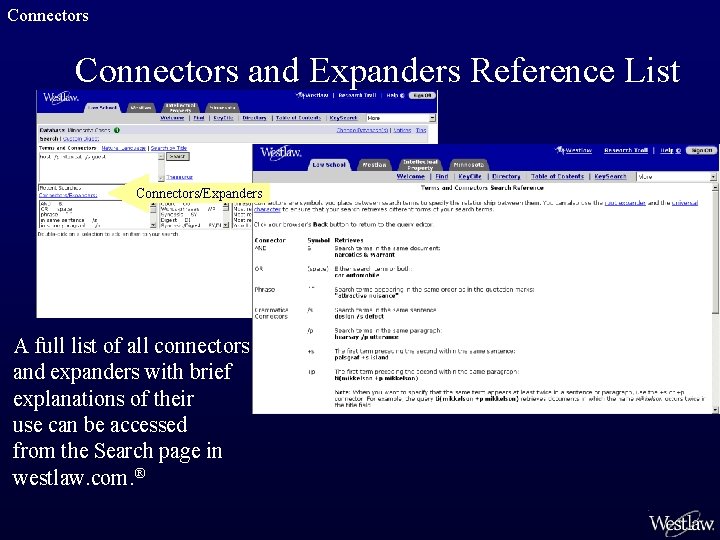Click Table of Contents in front window
Screen dimensions: 720x540
pos(557,176)
